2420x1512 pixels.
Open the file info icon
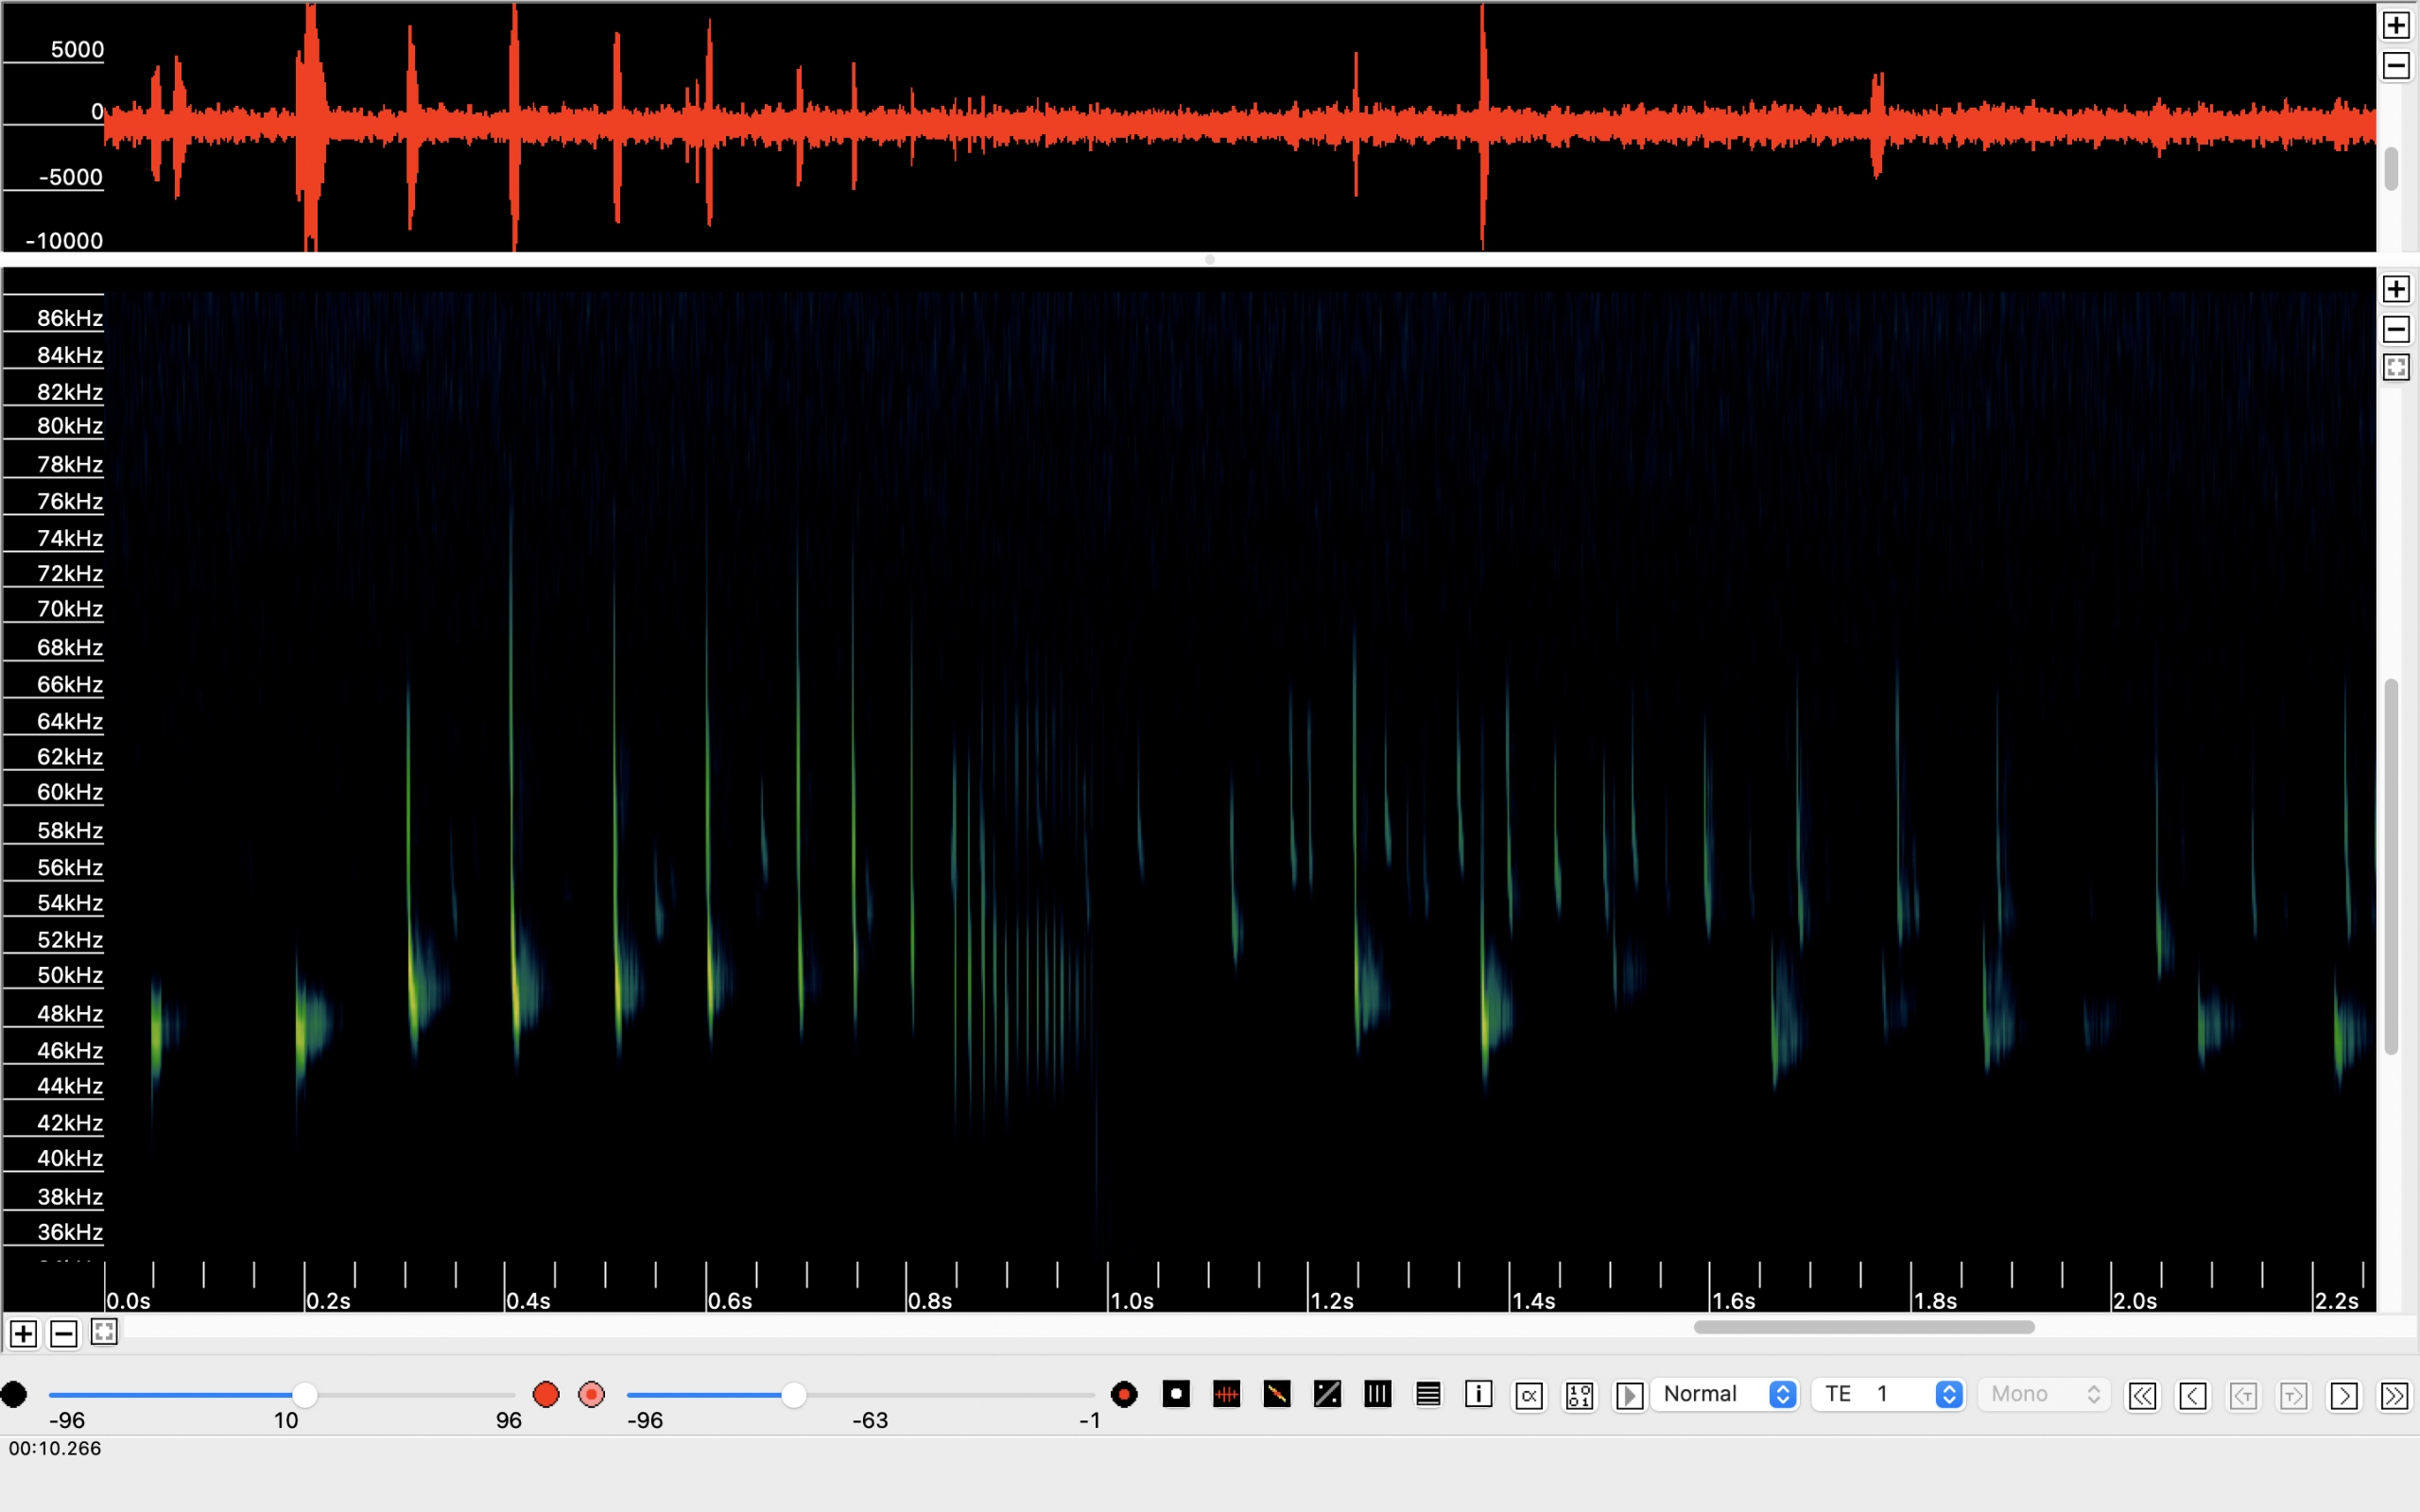tap(1478, 1394)
